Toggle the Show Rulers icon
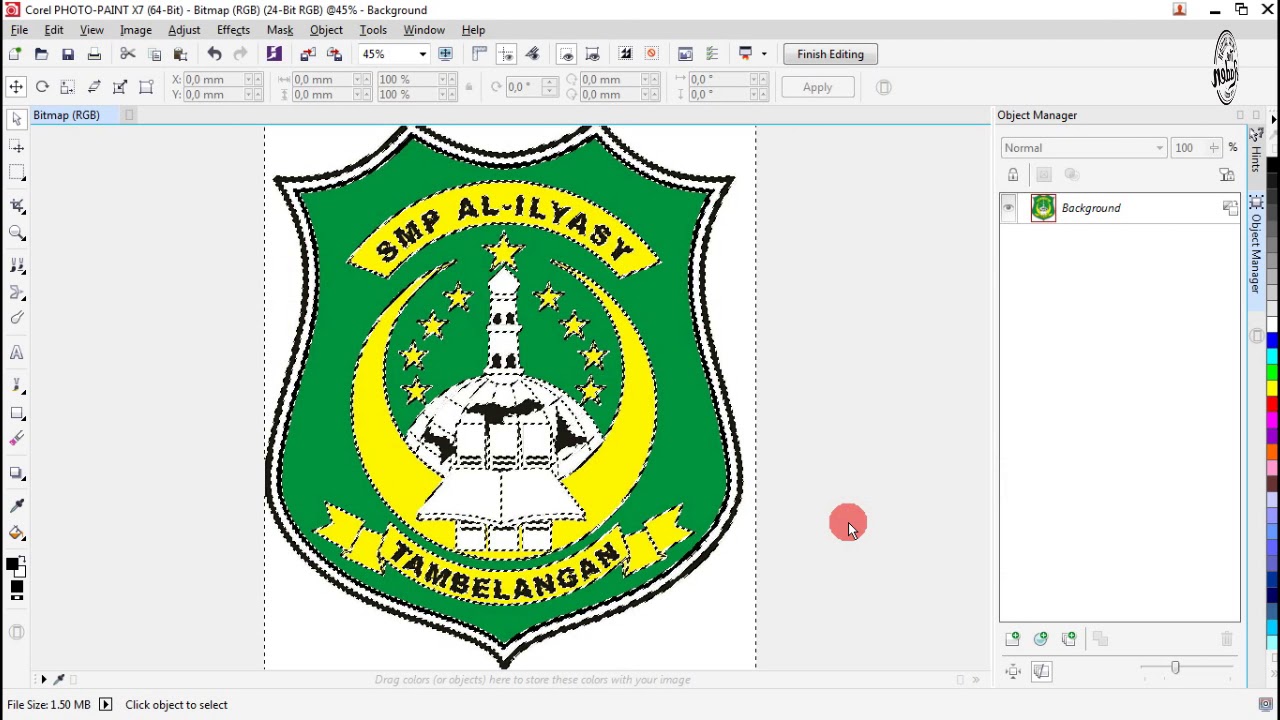Viewport: 1280px width, 720px height. pyautogui.click(x=479, y=54)
